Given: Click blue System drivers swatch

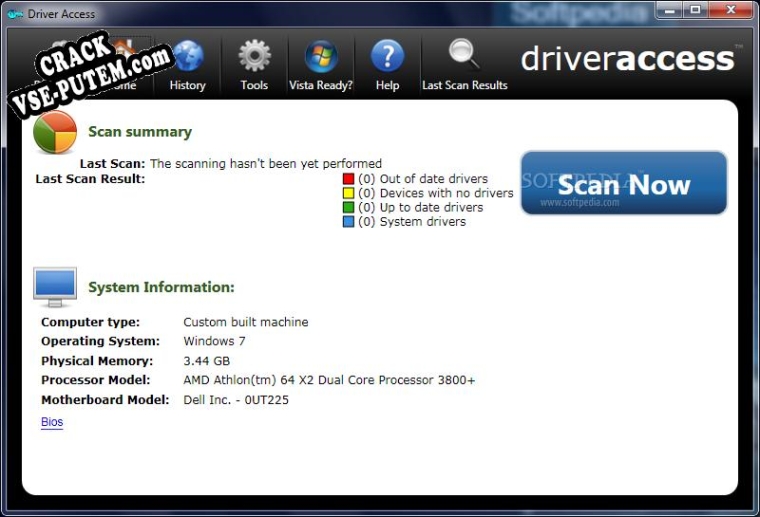Looking at the screenshot, I should [x=349, y=222].
